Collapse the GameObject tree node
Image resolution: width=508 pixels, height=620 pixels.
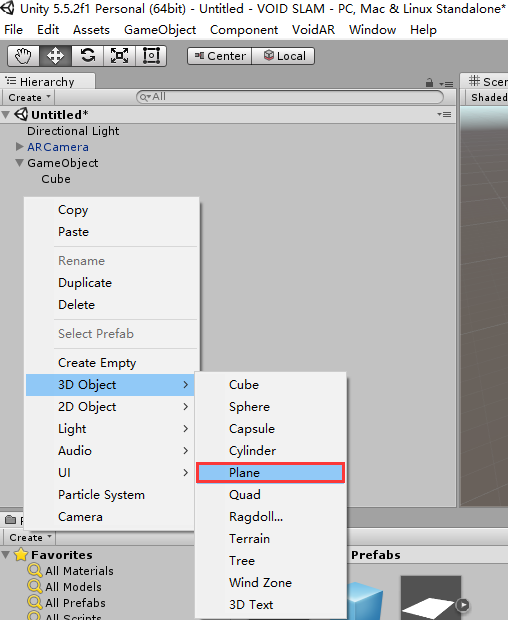(19, 163)
